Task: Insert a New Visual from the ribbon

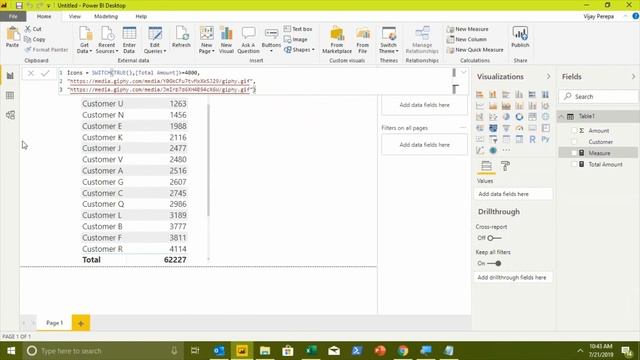Action: (226, 40)
